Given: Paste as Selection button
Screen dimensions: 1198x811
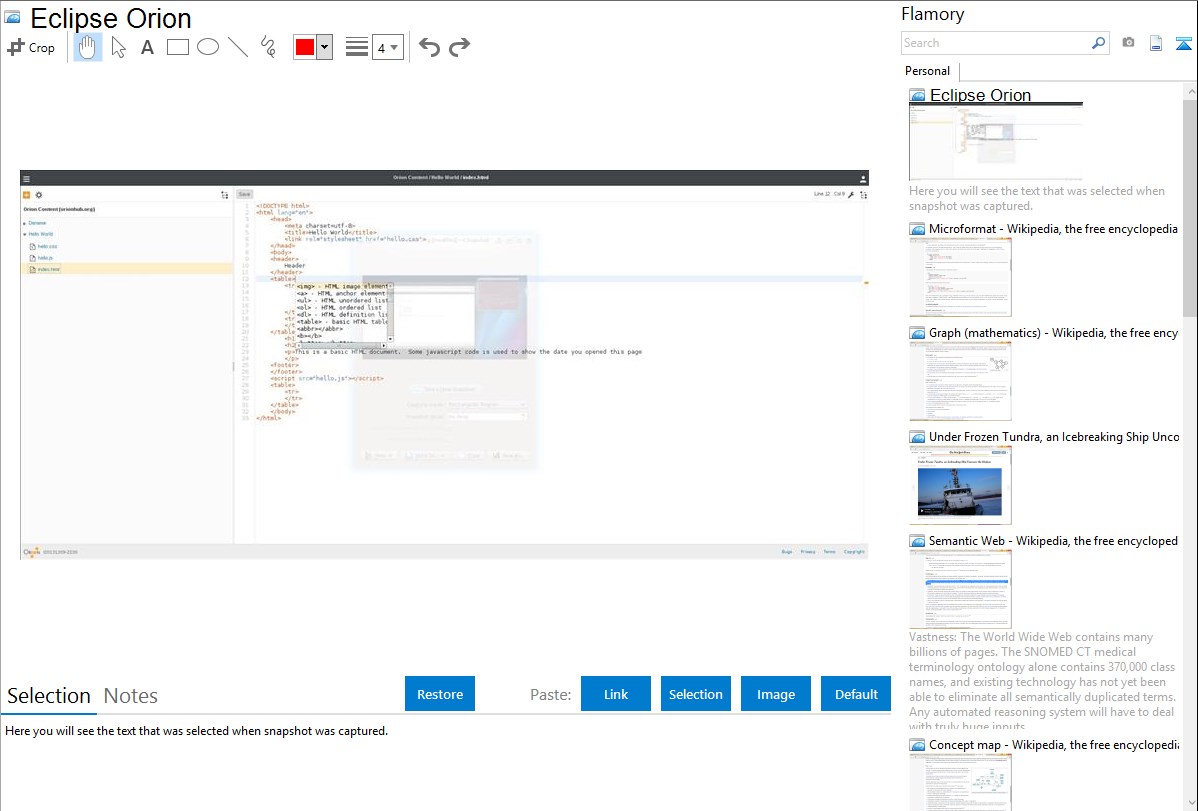Looking at the screenshot, I should pyautogui.click(x=696, y=694).
